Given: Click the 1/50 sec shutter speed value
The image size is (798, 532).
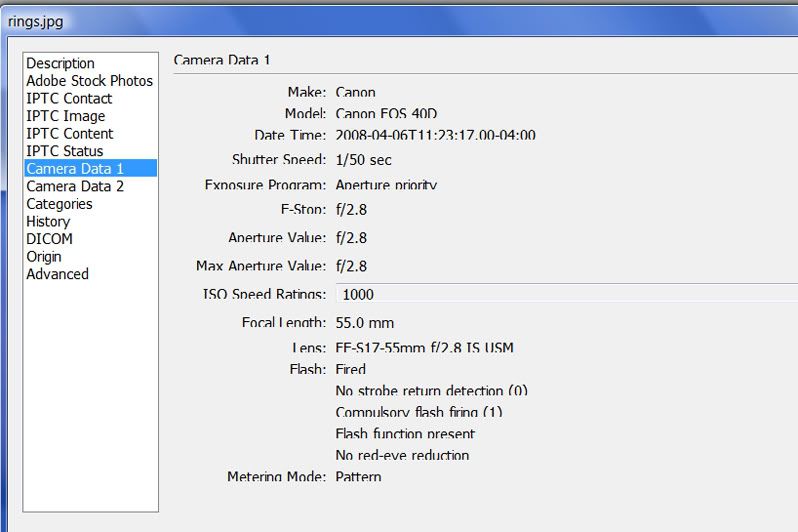Looking at the screenshot, I should point(364,160).
